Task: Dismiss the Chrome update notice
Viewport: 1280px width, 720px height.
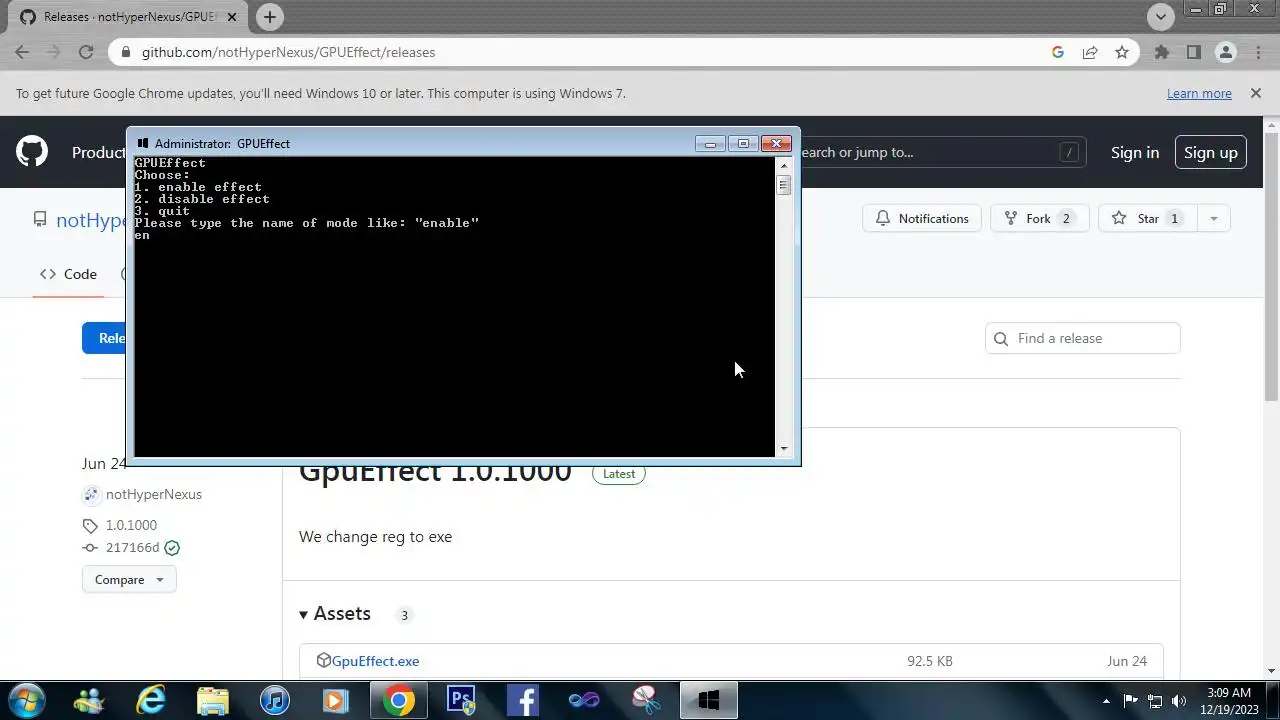Action: click(x=1255, y=93)
